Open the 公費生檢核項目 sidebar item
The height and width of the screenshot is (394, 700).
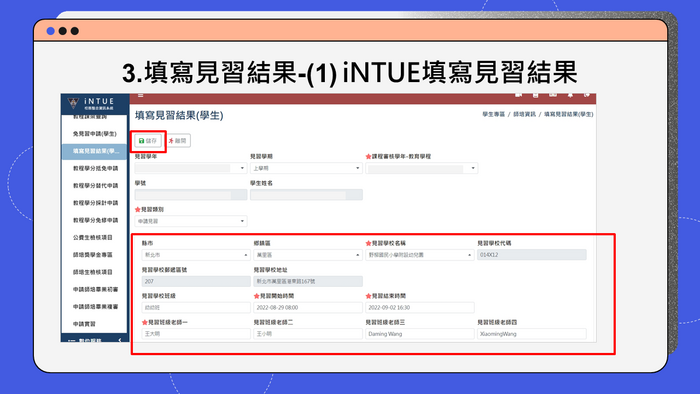[x=94, y=237]
